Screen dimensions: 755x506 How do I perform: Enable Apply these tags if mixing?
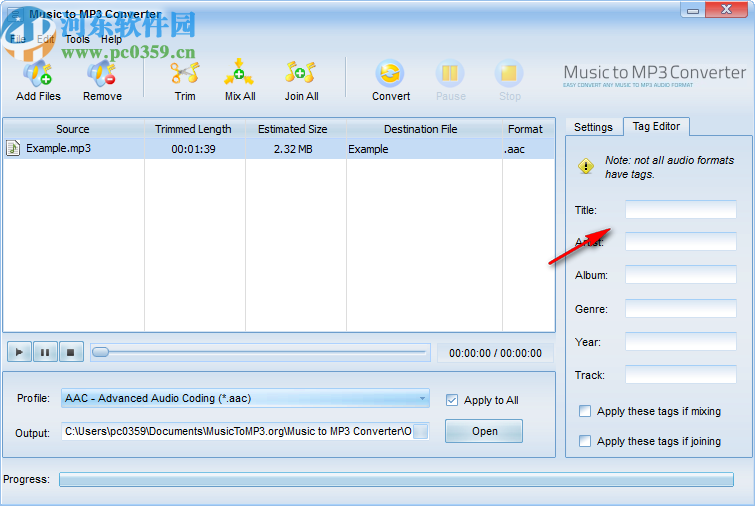(585, 411)
